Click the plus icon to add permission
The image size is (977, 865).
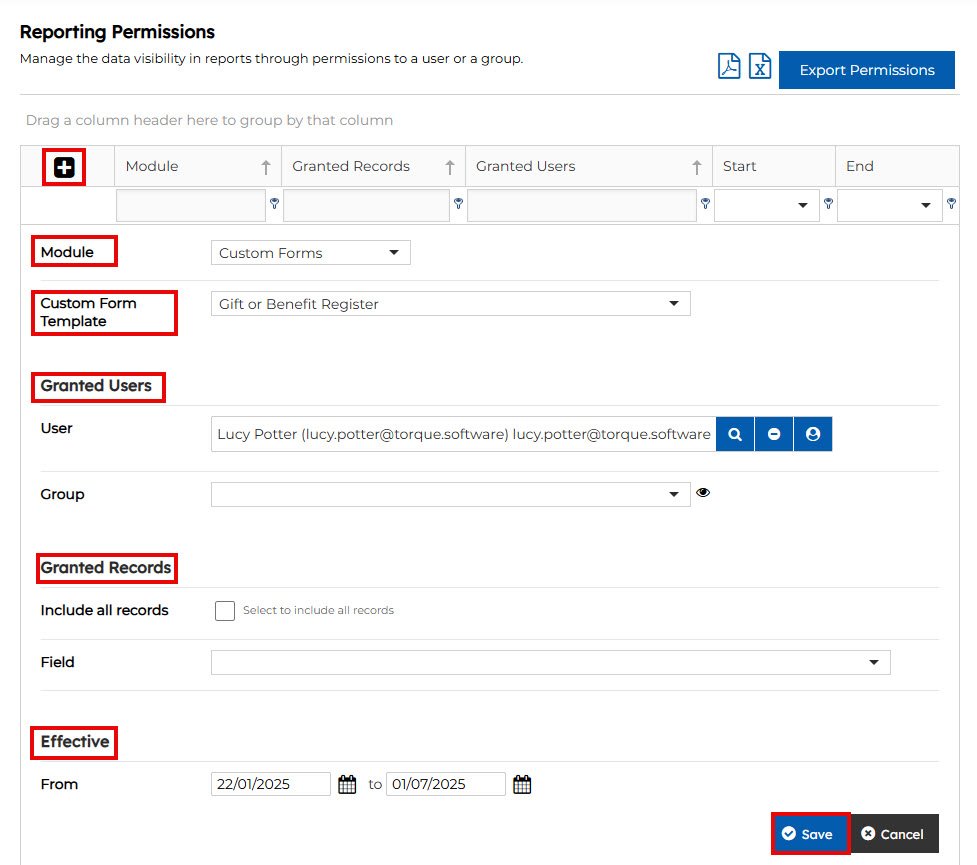coord(64,167)
